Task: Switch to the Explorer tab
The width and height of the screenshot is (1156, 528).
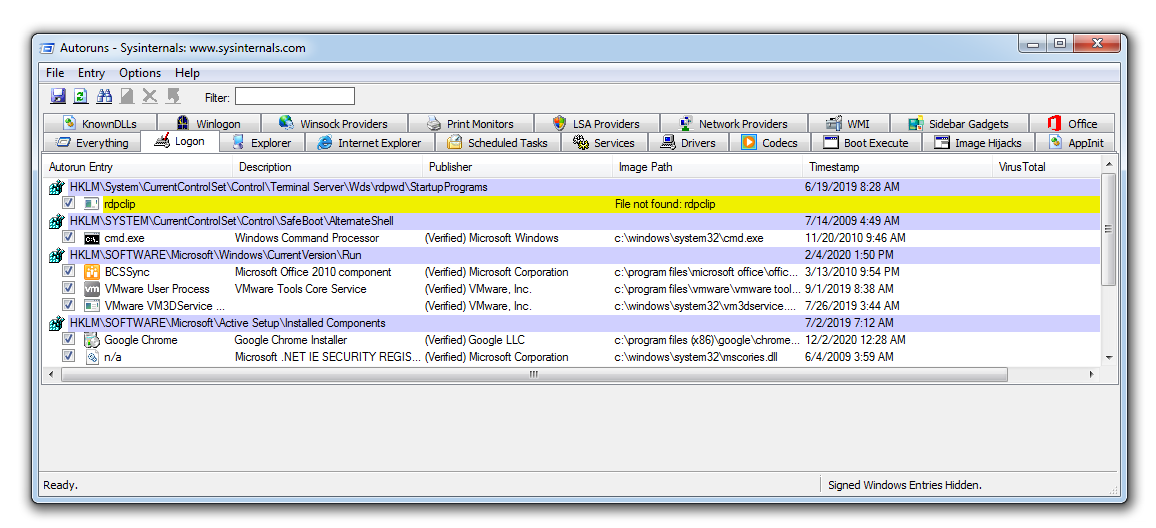Action: [262, 143]
